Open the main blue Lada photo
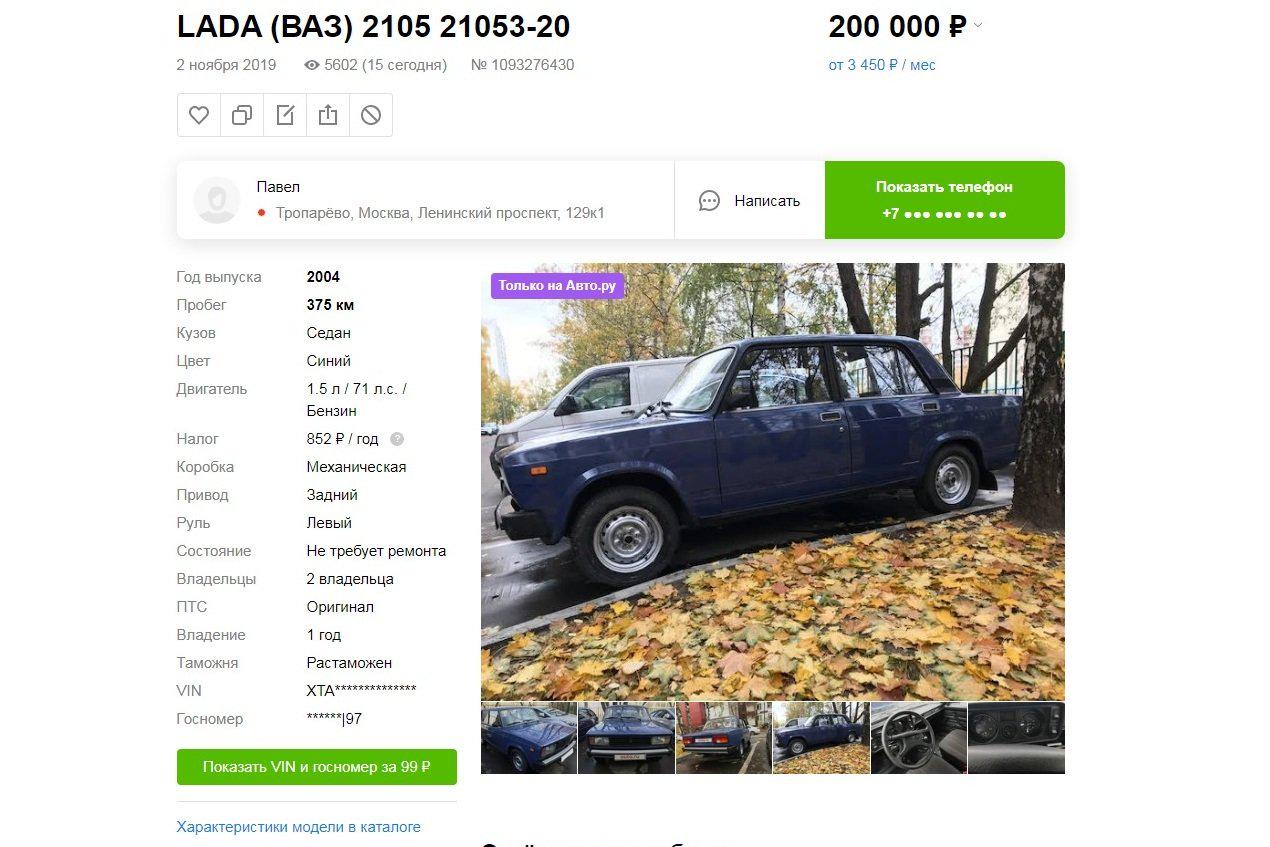 tap(773, 481)
